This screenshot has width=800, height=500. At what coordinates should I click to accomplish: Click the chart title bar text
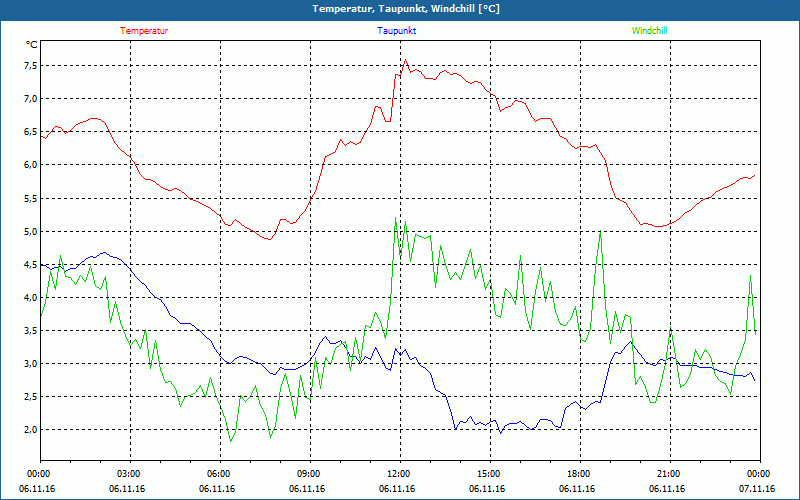(399, 9)
